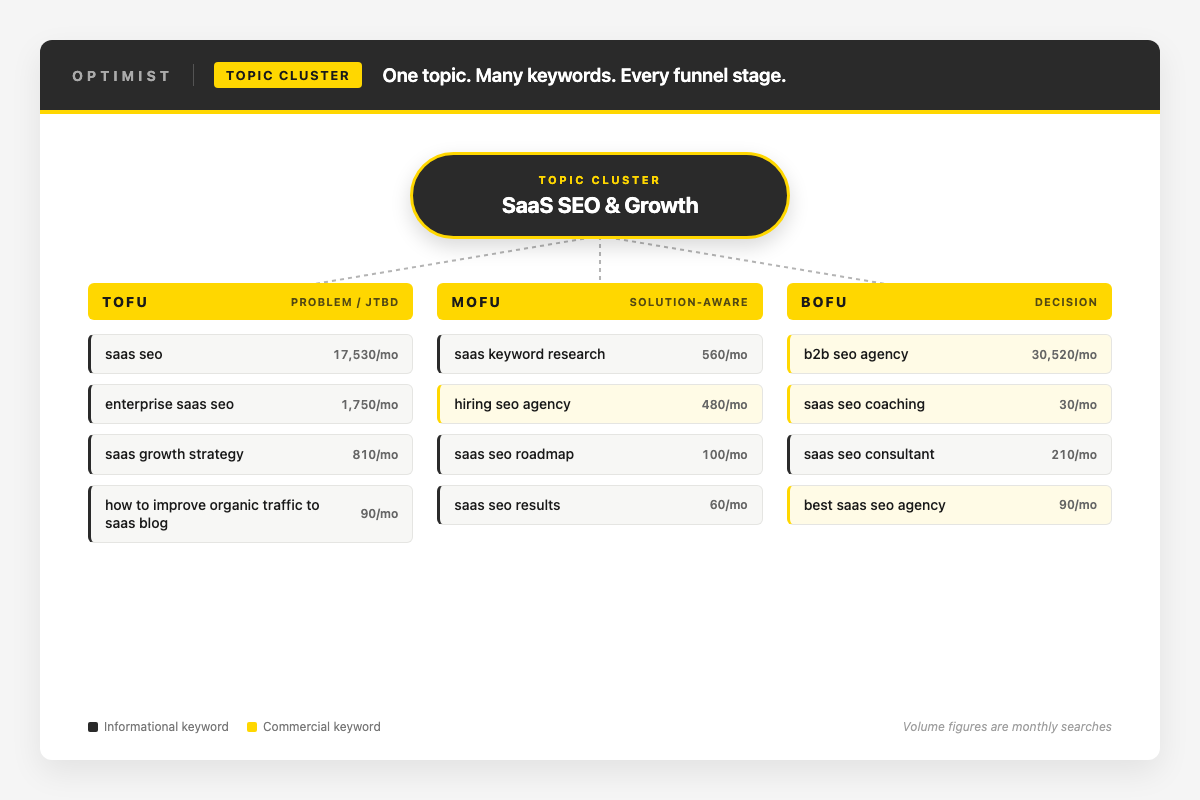
Task: Select the 'saas keyword research' keyword
Action: coord(600,354)
